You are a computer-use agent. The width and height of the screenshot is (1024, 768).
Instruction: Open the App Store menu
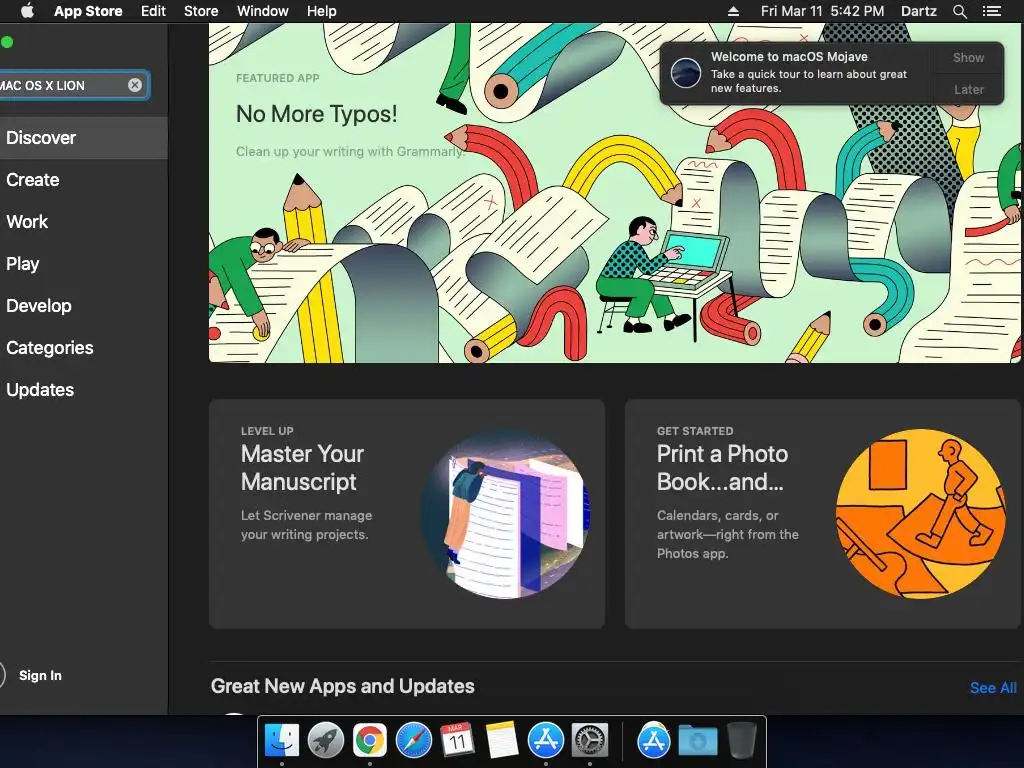pos(88,11)
